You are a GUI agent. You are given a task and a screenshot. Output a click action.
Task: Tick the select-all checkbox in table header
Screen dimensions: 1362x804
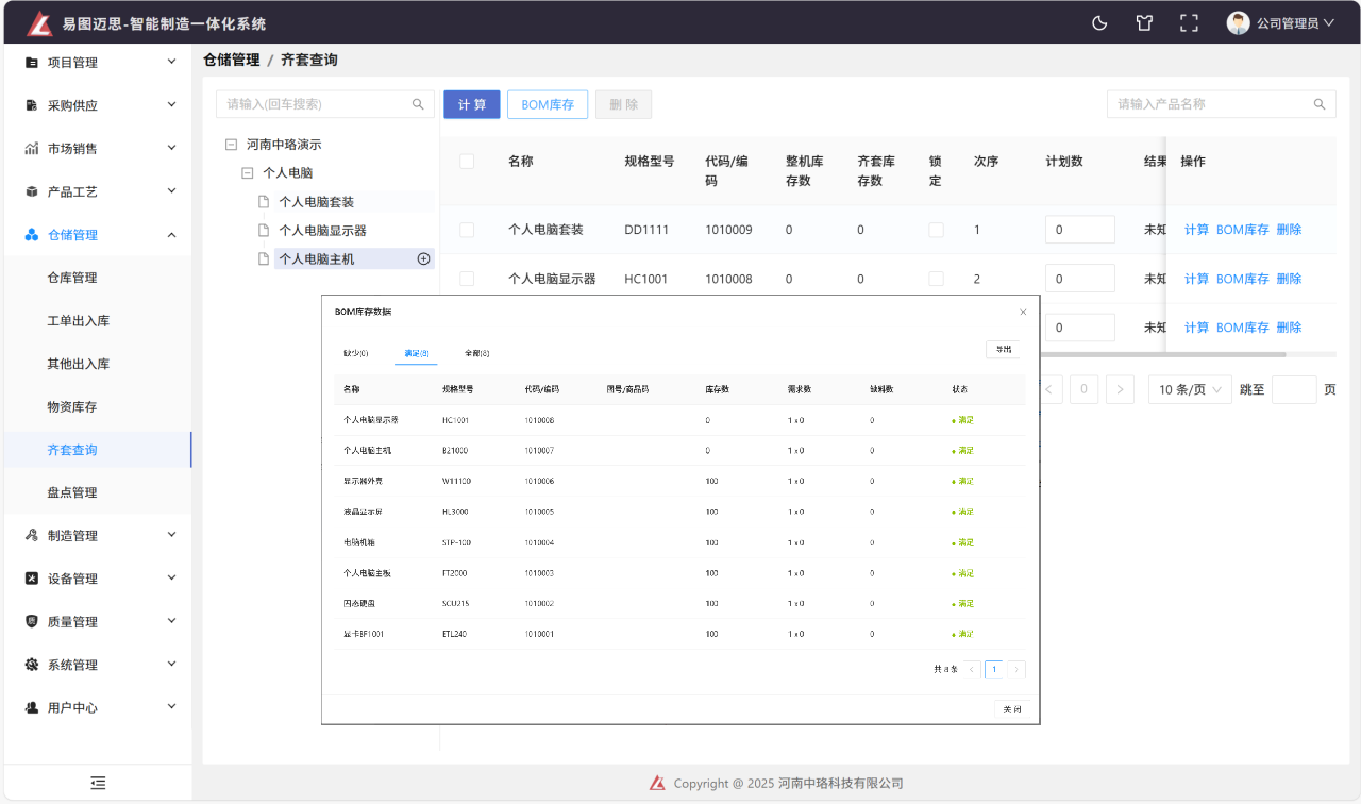pos(466,161)
